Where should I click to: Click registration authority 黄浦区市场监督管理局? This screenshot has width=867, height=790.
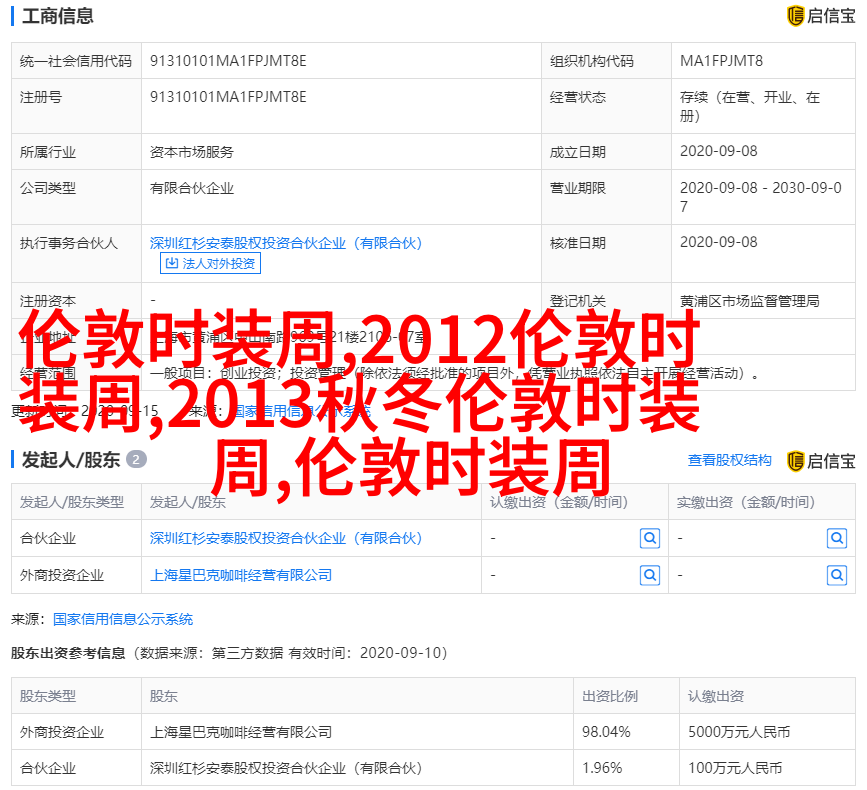point(749,301)
